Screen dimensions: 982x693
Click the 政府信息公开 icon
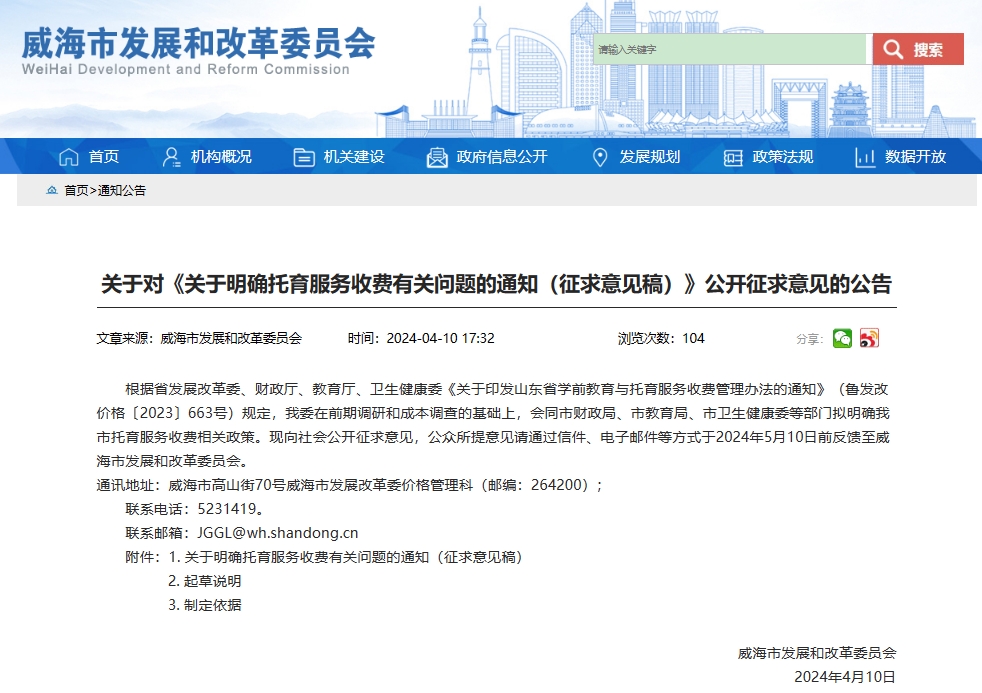(437, 157)
